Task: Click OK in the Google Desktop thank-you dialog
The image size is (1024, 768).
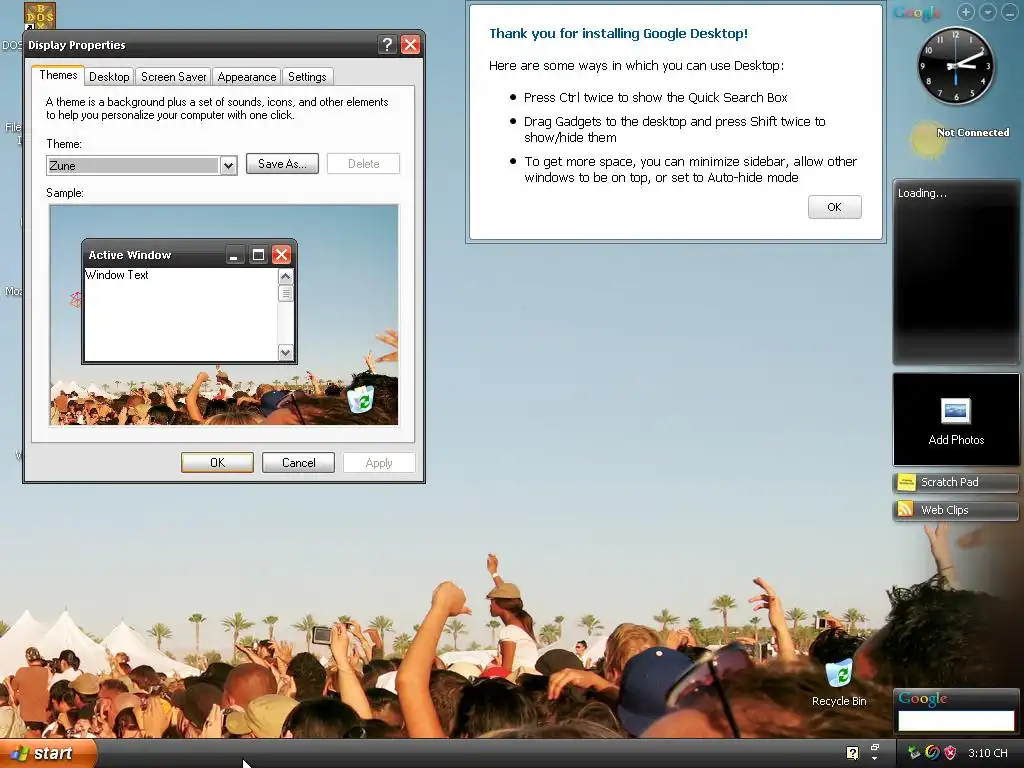Action: tap(835, 207)
